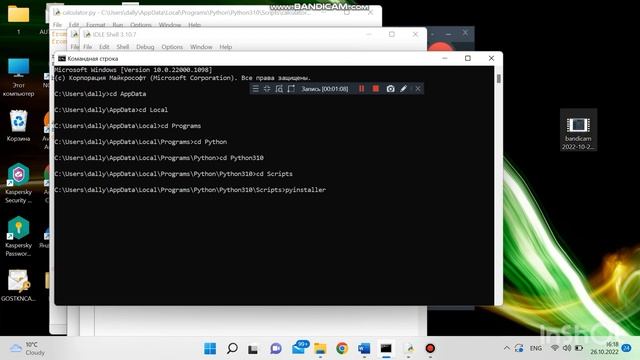Viewport: 640px width, 360px height.
Task: Open the Debug menu in the IDLE Shell
Action: coord(145,47)
